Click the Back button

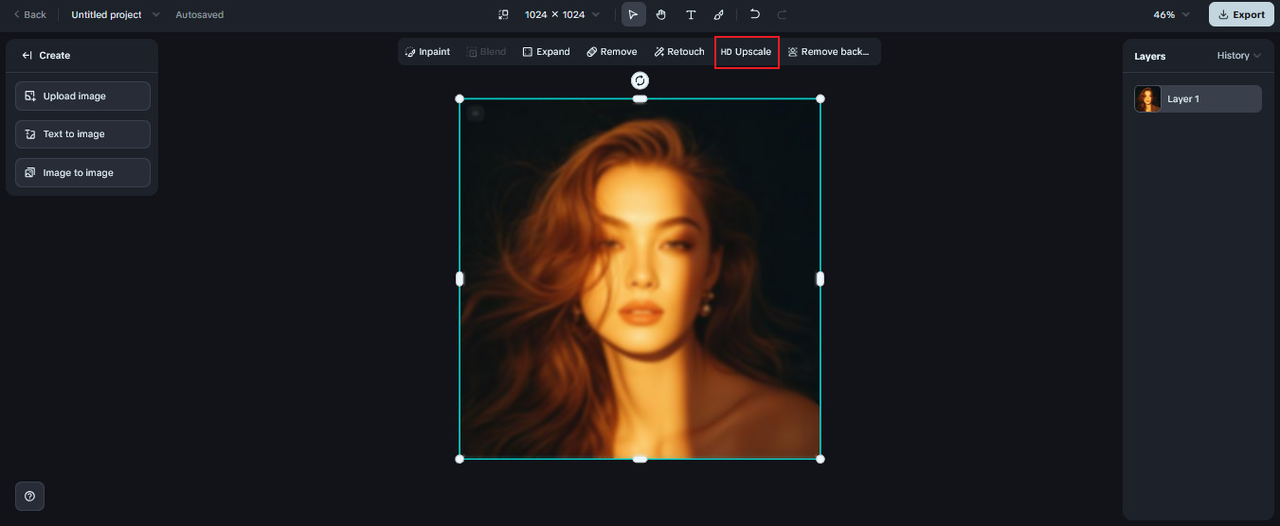click(30, 15)
